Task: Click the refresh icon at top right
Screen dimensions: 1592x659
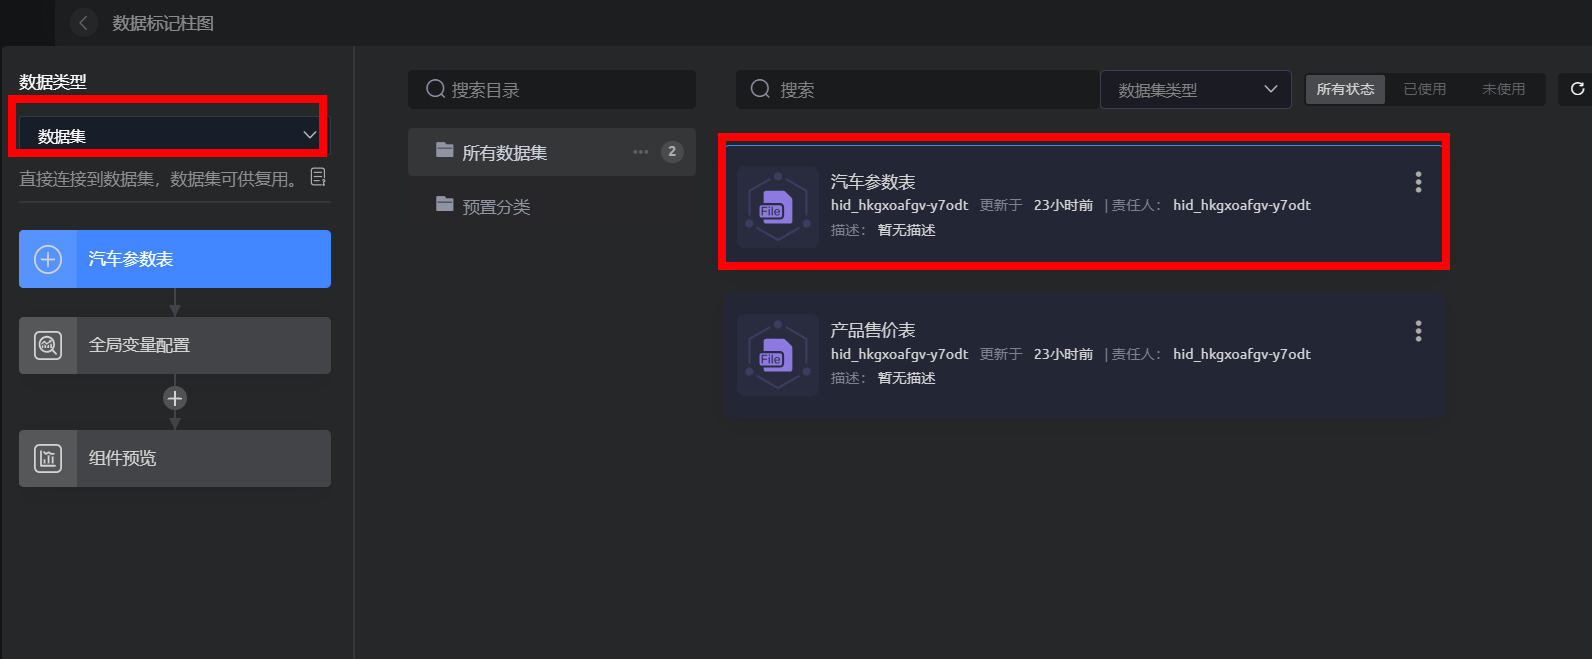Action: pos(1577,89)
